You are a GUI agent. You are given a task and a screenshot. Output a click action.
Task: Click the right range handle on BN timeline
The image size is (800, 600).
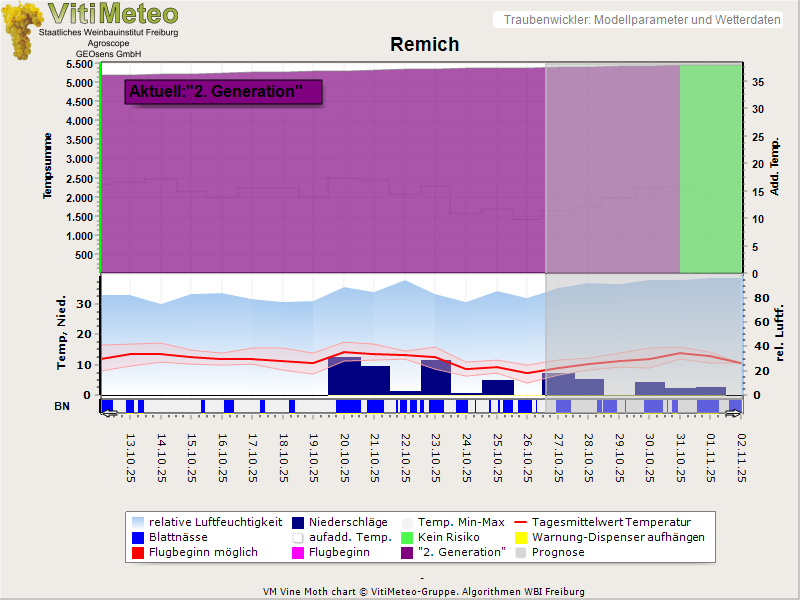734,412
